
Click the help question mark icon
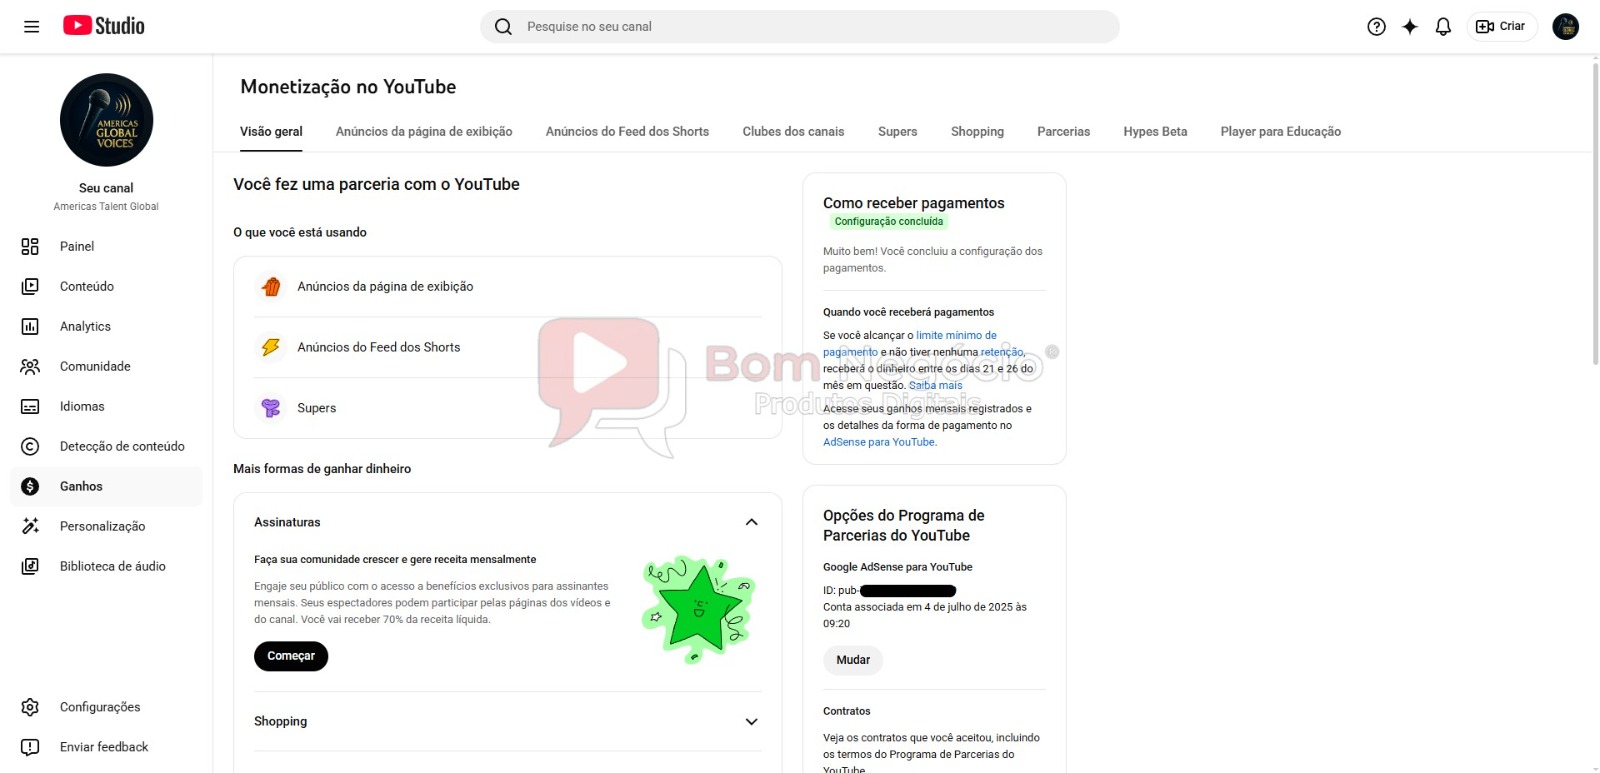[1376, 27]
